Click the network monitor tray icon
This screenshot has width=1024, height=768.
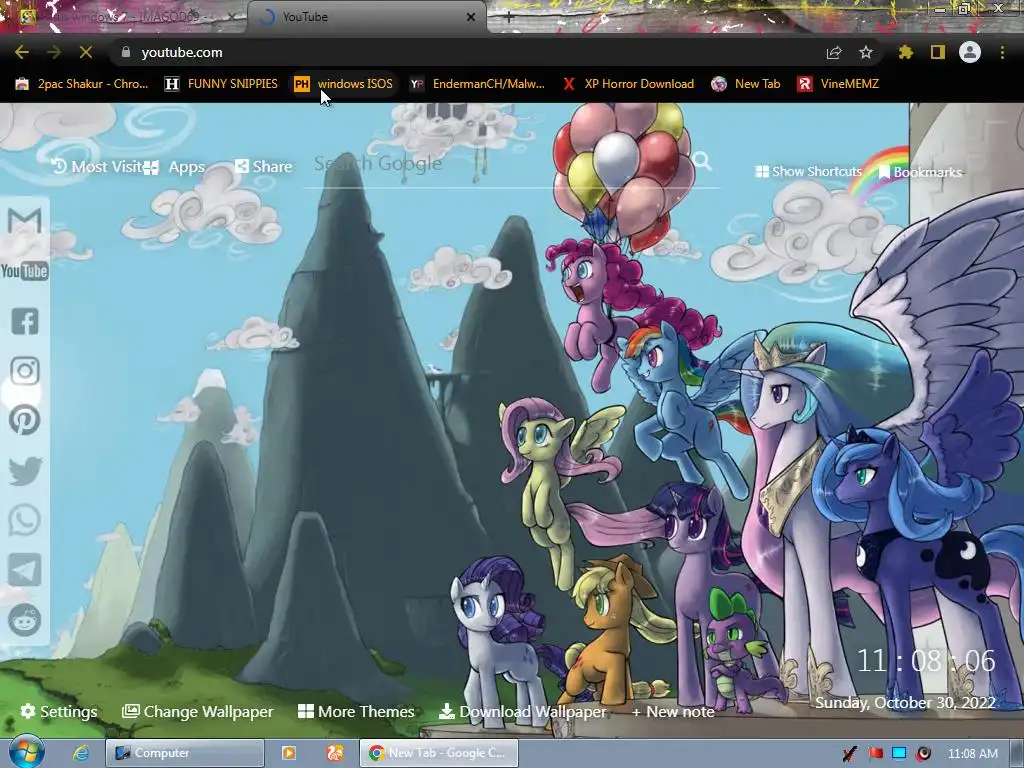pyautogui.click(x=899, y=753)
